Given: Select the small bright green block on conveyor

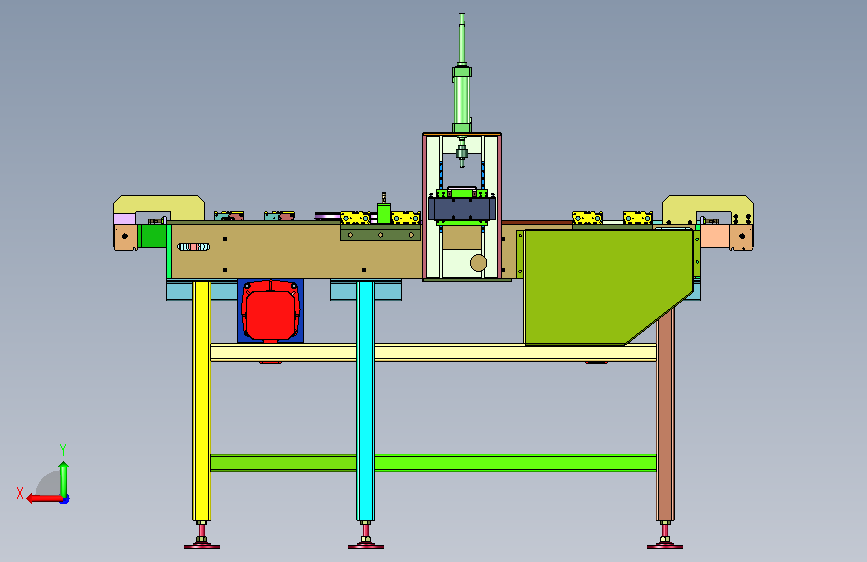Looking at the screenshot, I should (384, 214).
